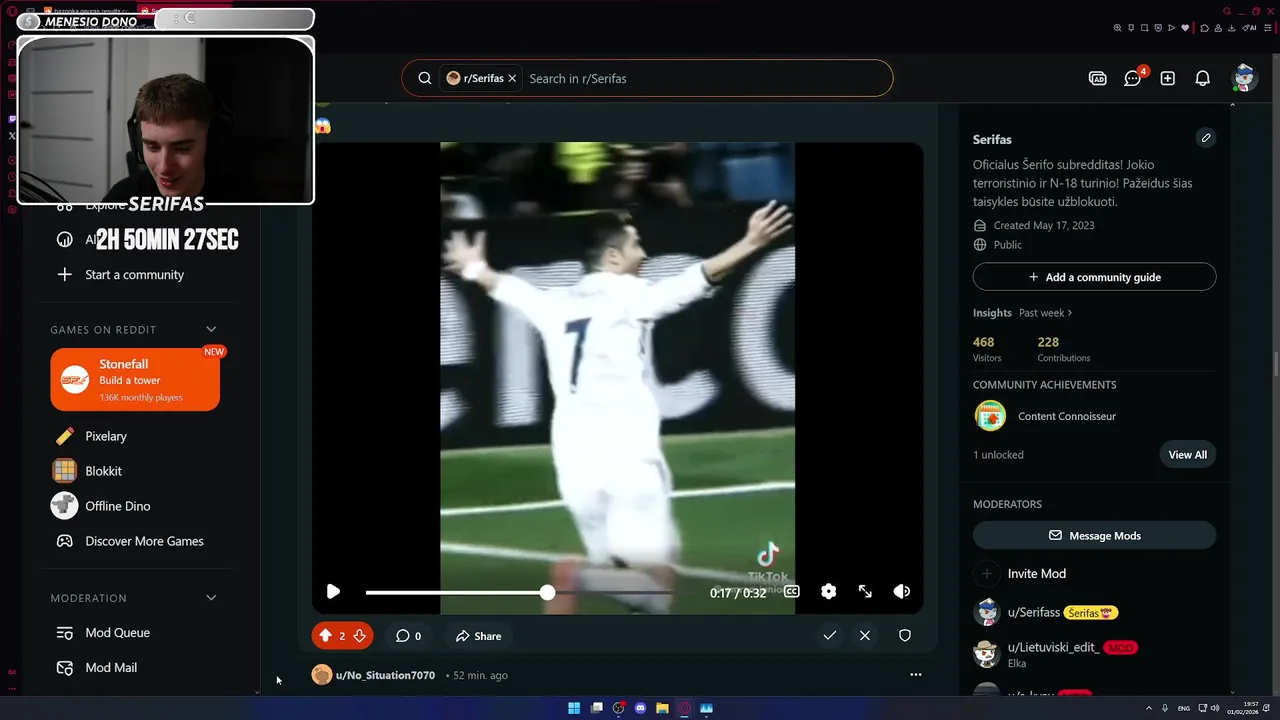Click Message Mods button
Image resolution: width=1280 pixels, height=720 pixels.
tap(1094, 536)
